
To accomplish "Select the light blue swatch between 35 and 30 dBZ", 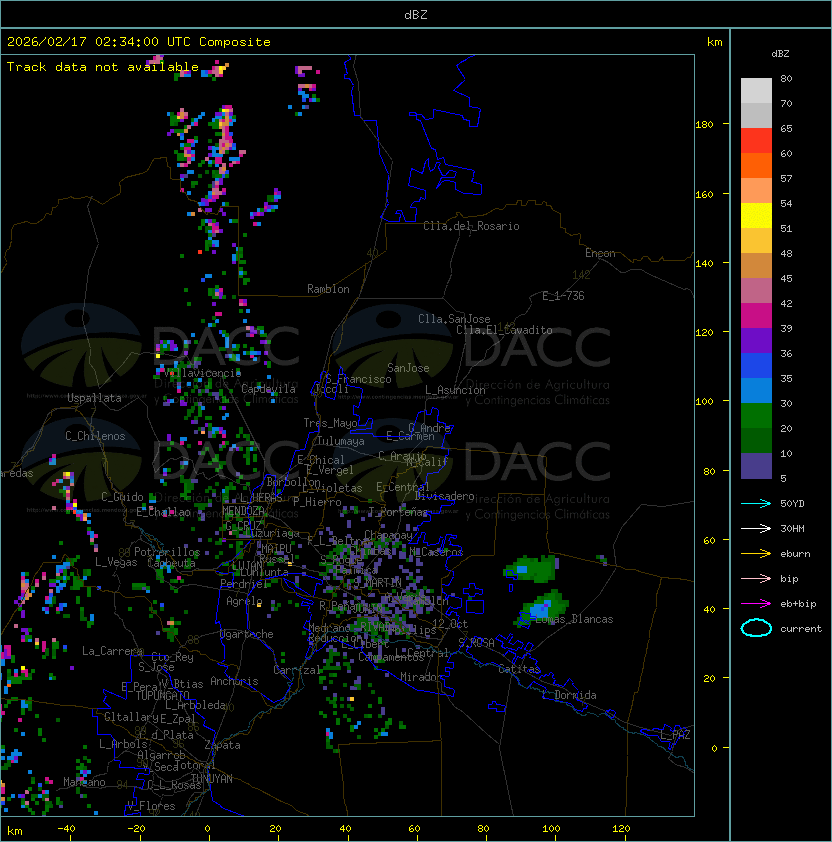I will 756,390.
